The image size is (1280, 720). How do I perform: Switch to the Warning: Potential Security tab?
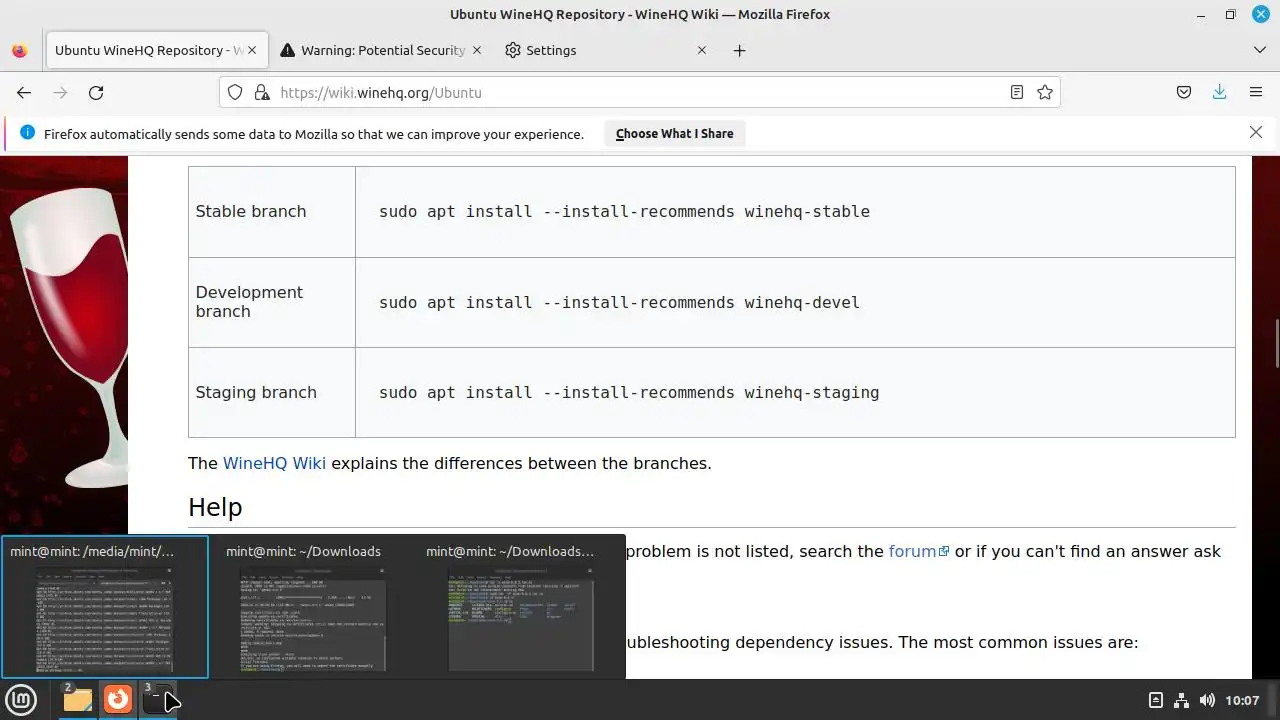click(382, 50)
